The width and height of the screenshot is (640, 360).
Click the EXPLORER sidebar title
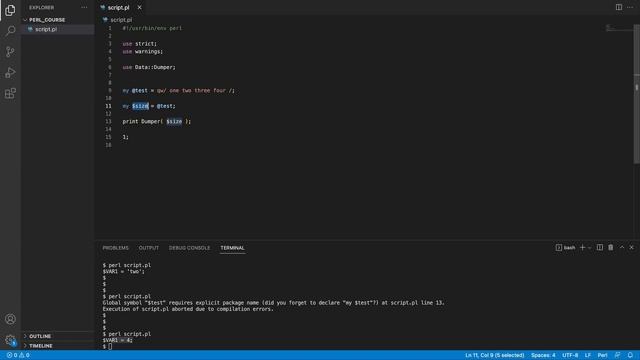[41, 7]
